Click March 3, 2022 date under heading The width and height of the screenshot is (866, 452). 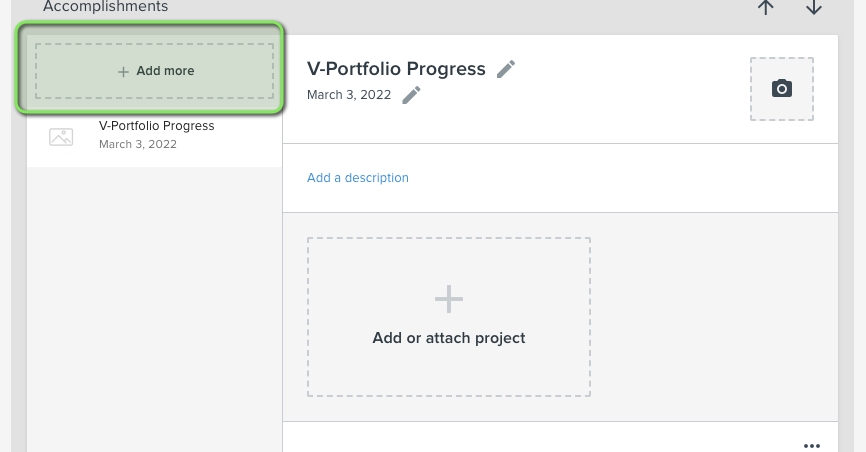click(x=348, y=95)
